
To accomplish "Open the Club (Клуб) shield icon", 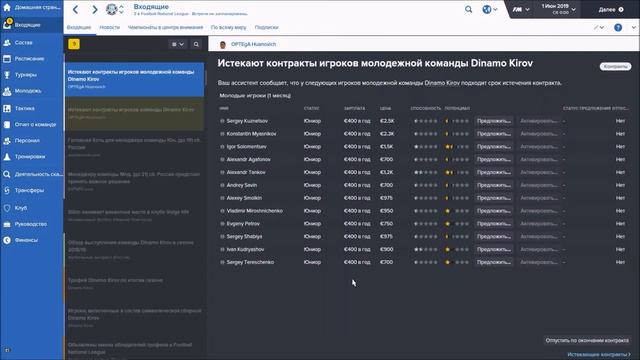I will pos(7,208).
